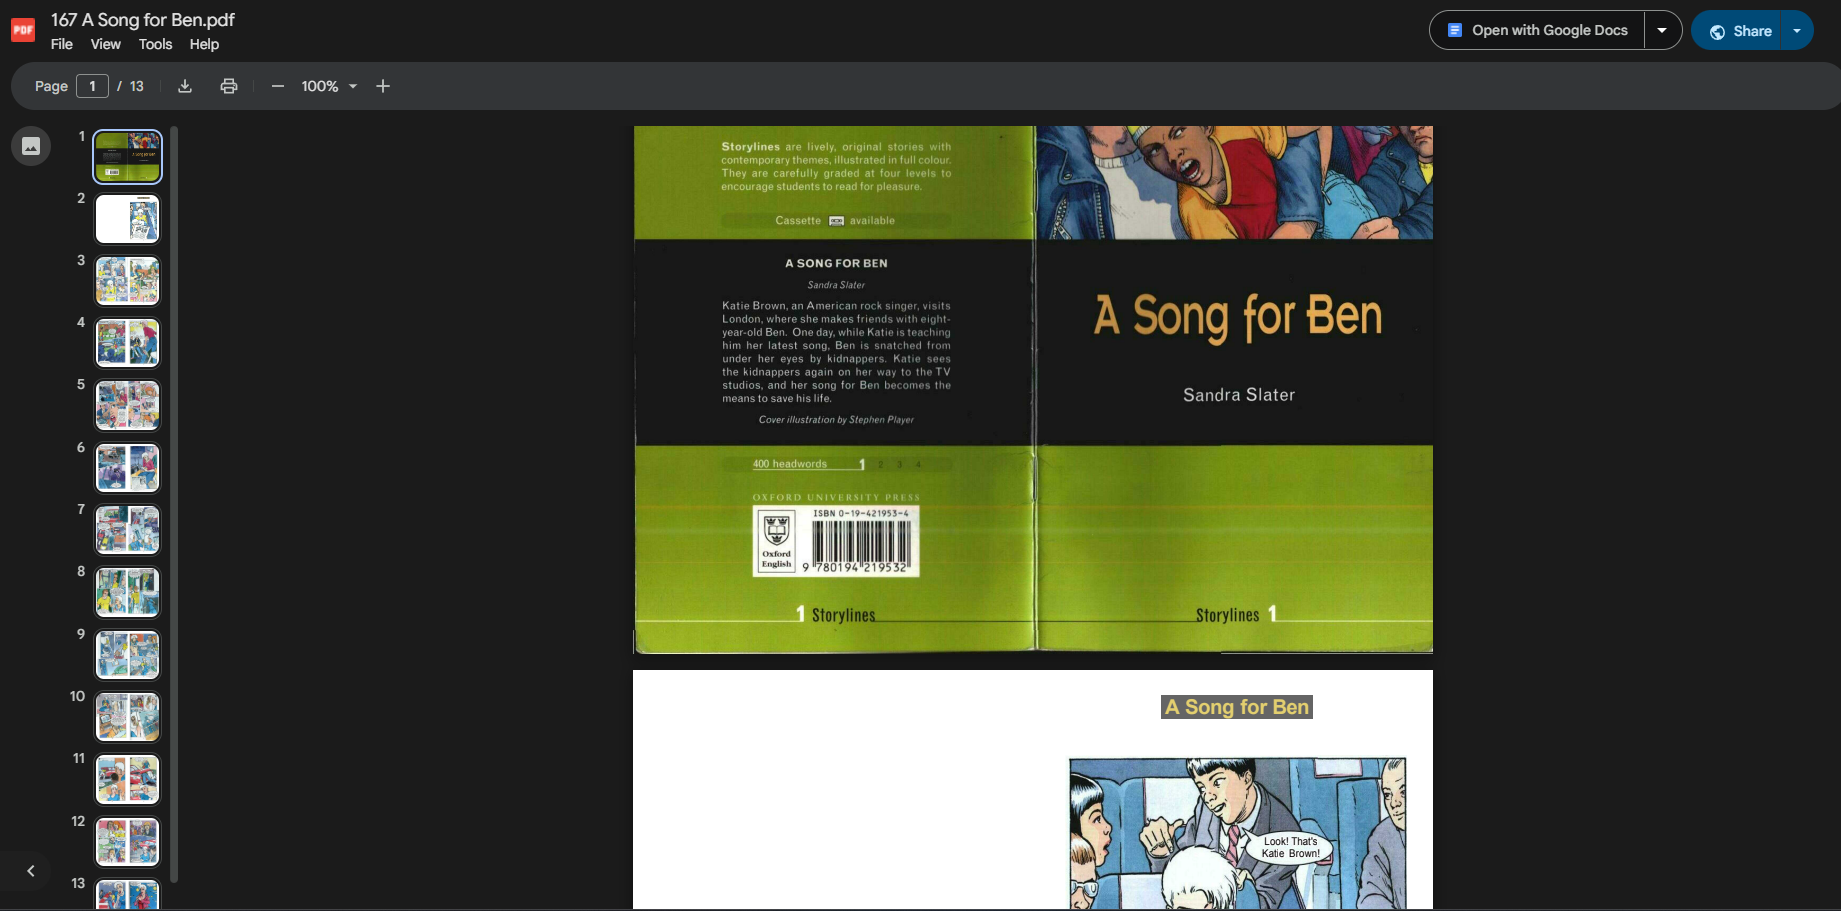
Task: Select the page 5 thumbnail
Action: (128, 405)
